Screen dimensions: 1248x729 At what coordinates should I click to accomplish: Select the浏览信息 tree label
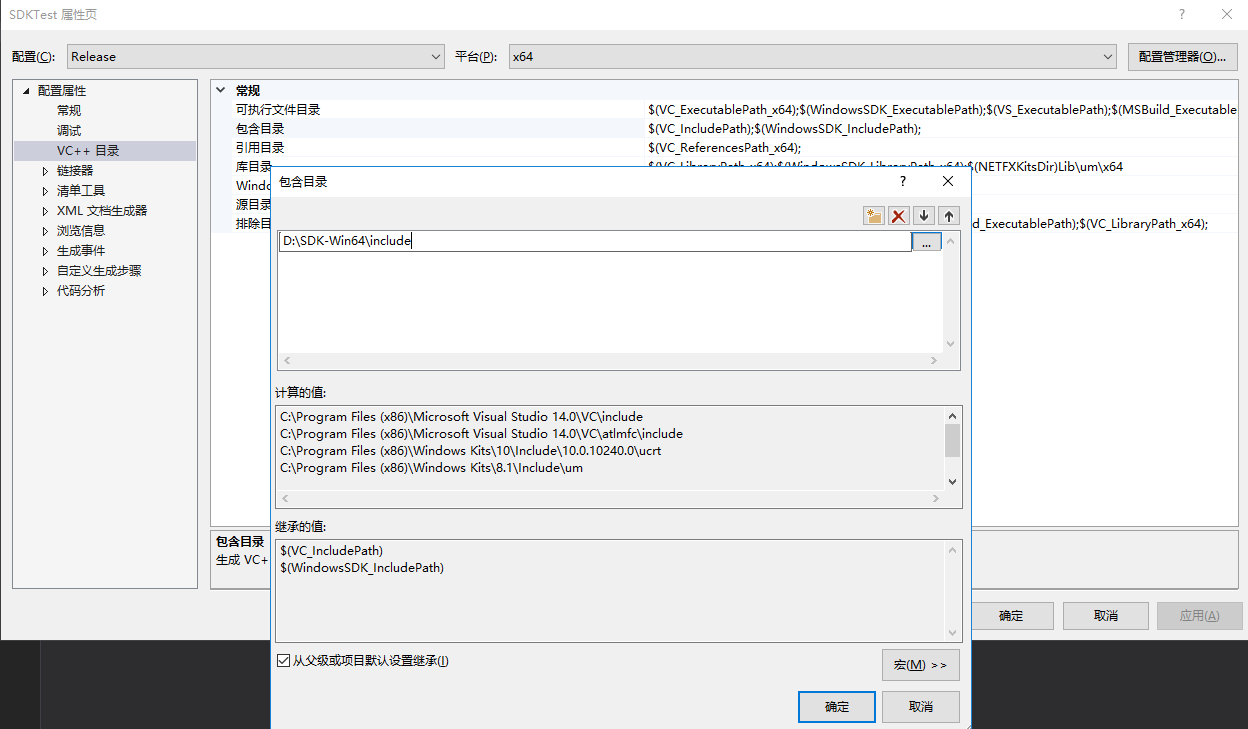coord(81,231)
